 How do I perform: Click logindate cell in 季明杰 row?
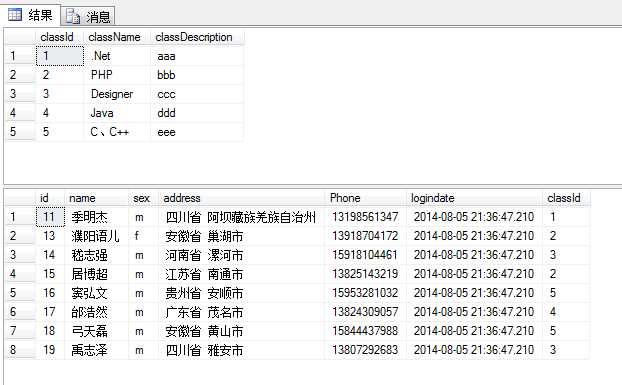point(474,217)
